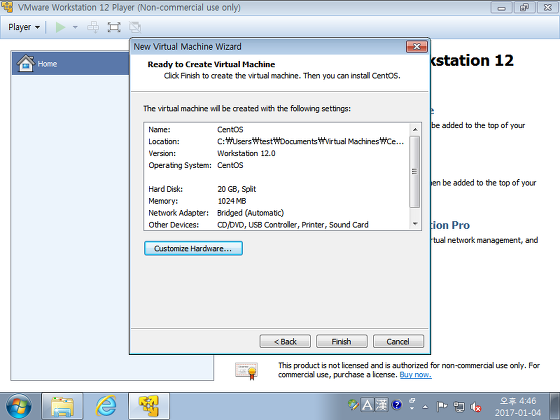Click the license certificate icon

(x=246, y=371)
